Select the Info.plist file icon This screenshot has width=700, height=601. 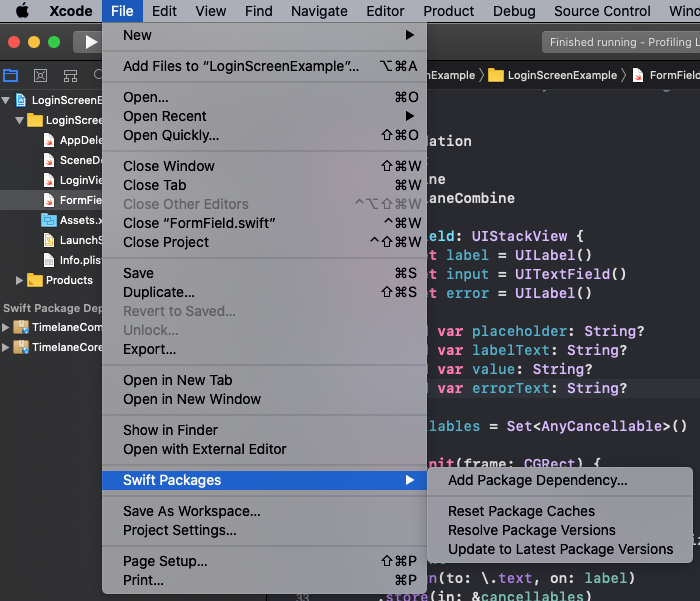coord(49,260)
